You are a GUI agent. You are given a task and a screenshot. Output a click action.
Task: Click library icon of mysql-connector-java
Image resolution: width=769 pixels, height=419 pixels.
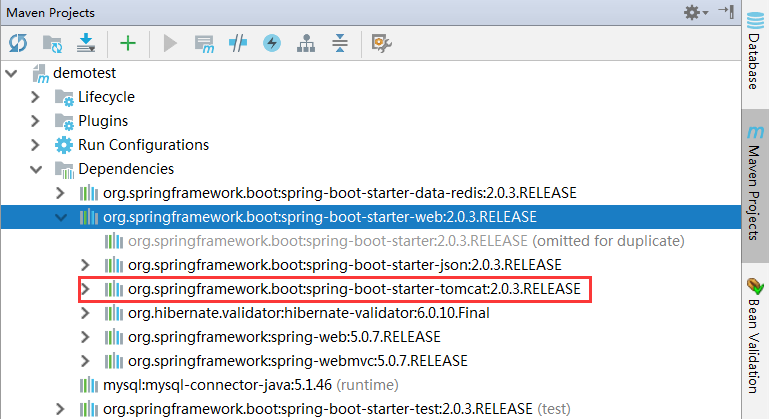[x=89, y=385]
